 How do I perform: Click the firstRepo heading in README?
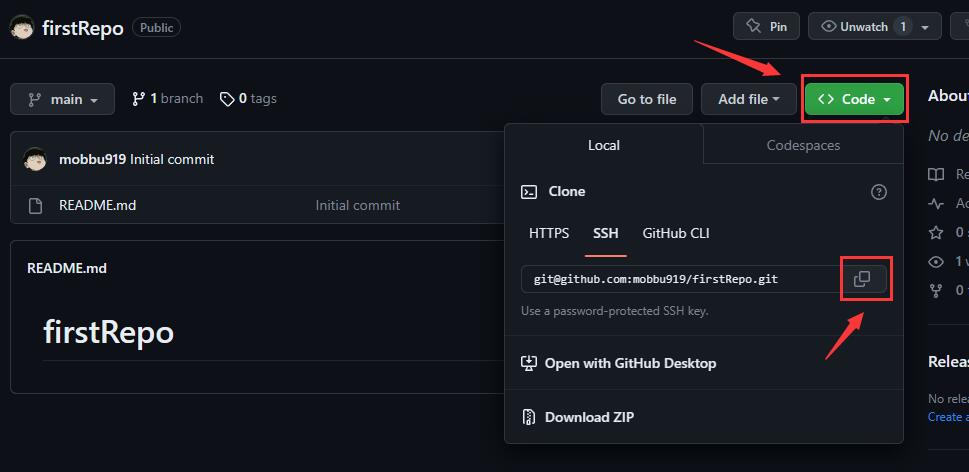(x=109, y=333)
